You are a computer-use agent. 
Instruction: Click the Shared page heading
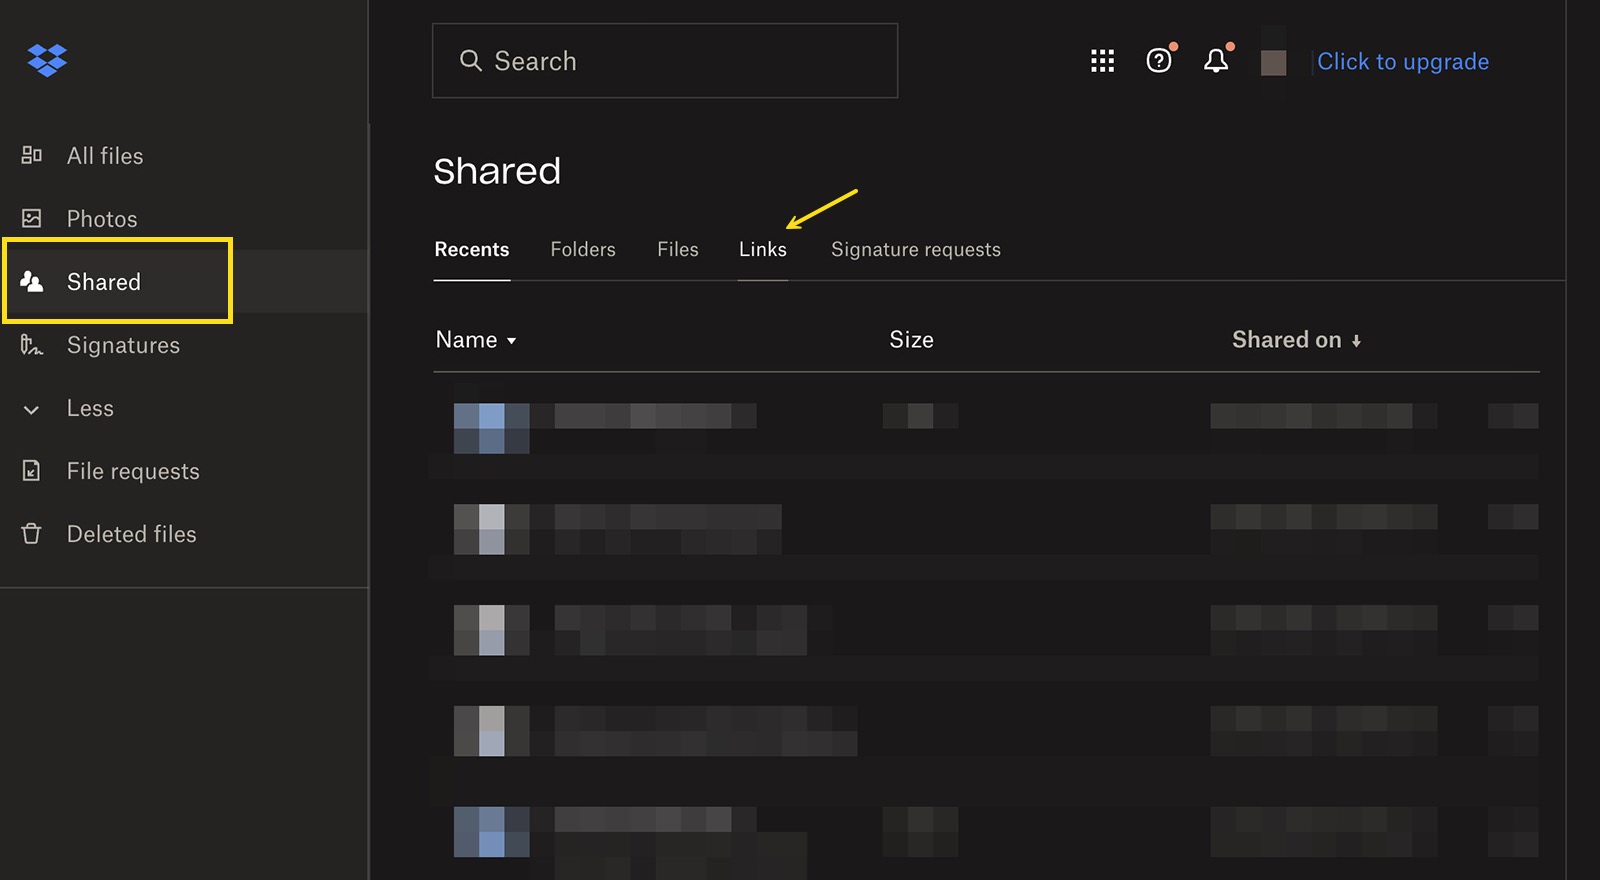coord(497,171)
